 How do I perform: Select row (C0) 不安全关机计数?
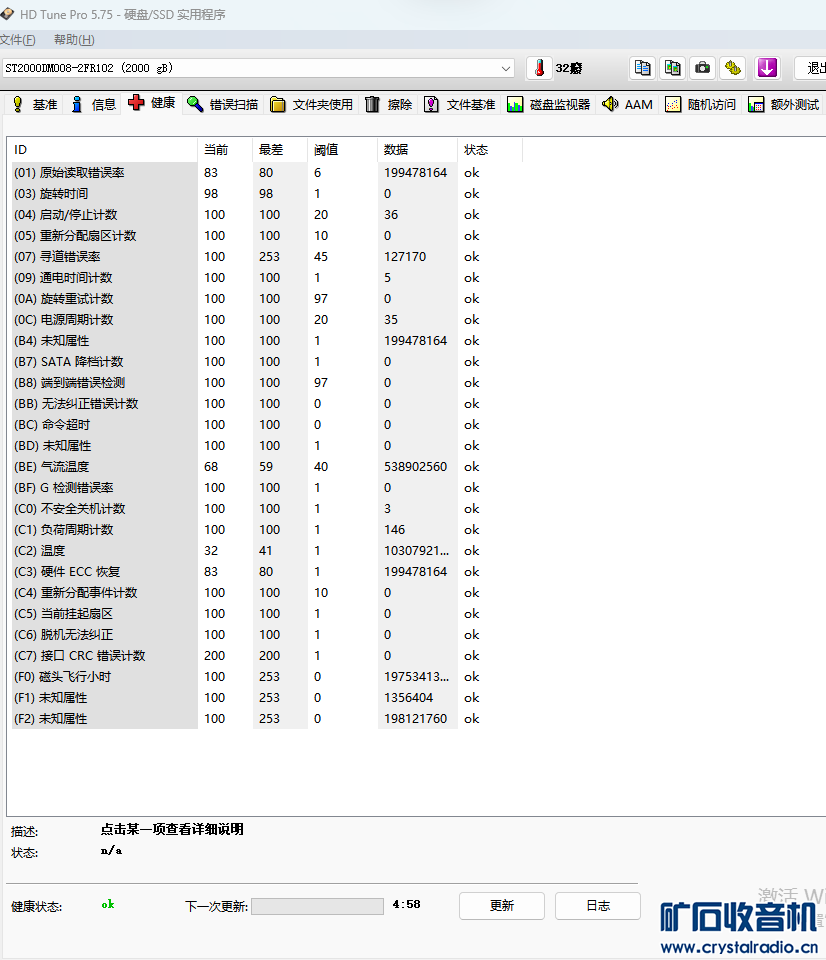pos(265,509)
